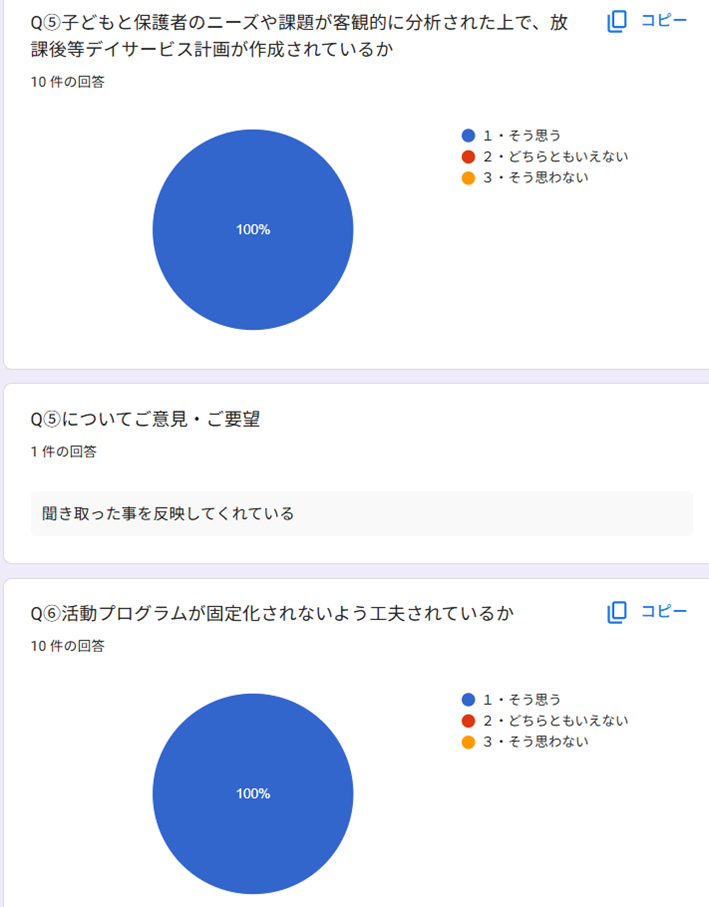The width and height of the screenshot is (709, 907).
Task: Select 1・そう思う legend entry in Q⑥ chart
Action: [x=521, y=699]
